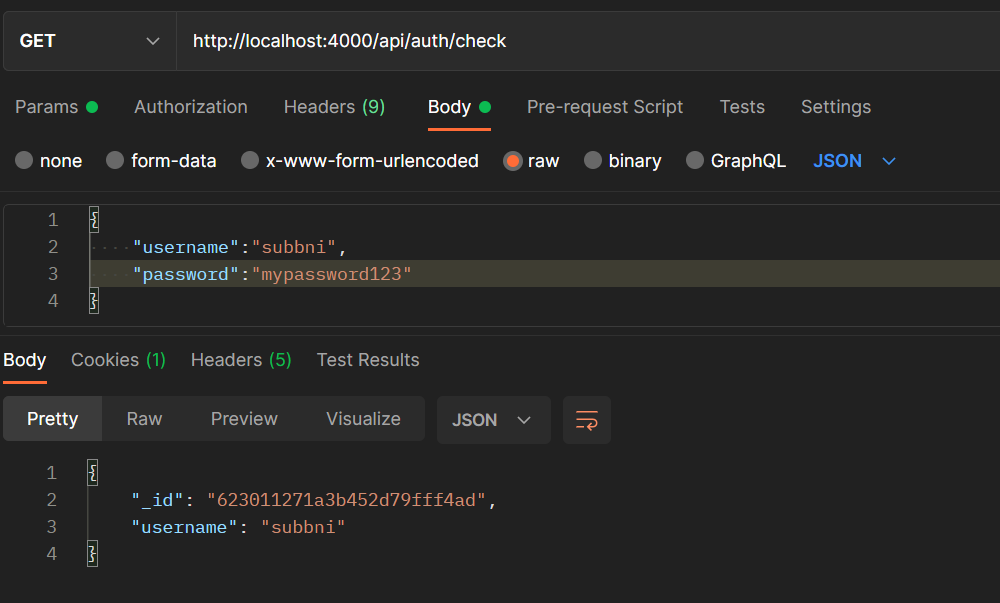The height and width of the screenshot is (603, 1000).
Task: Click closing brace on response line 4
Action: pos(92,553)
